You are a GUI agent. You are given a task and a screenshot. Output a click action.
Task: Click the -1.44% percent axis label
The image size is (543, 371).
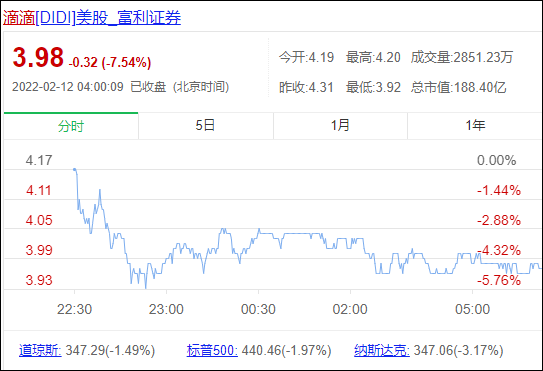[x=499, y=190]
